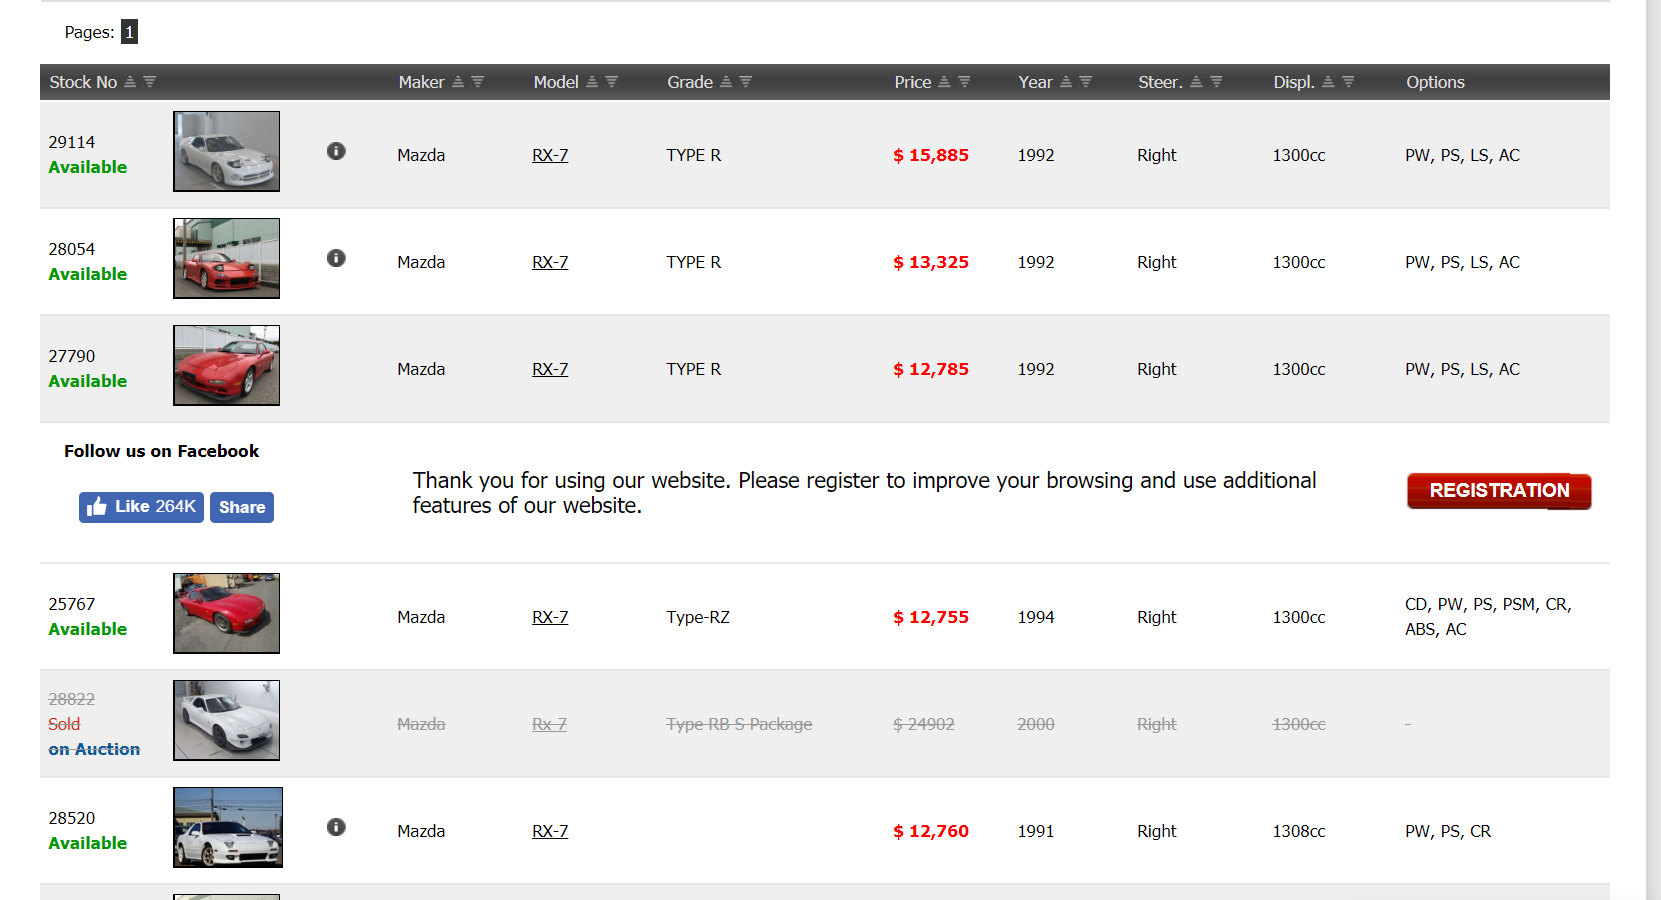Screen dimensions: 1661x900
Task: Sort Maker column ascending
Action: coord(458,82)
